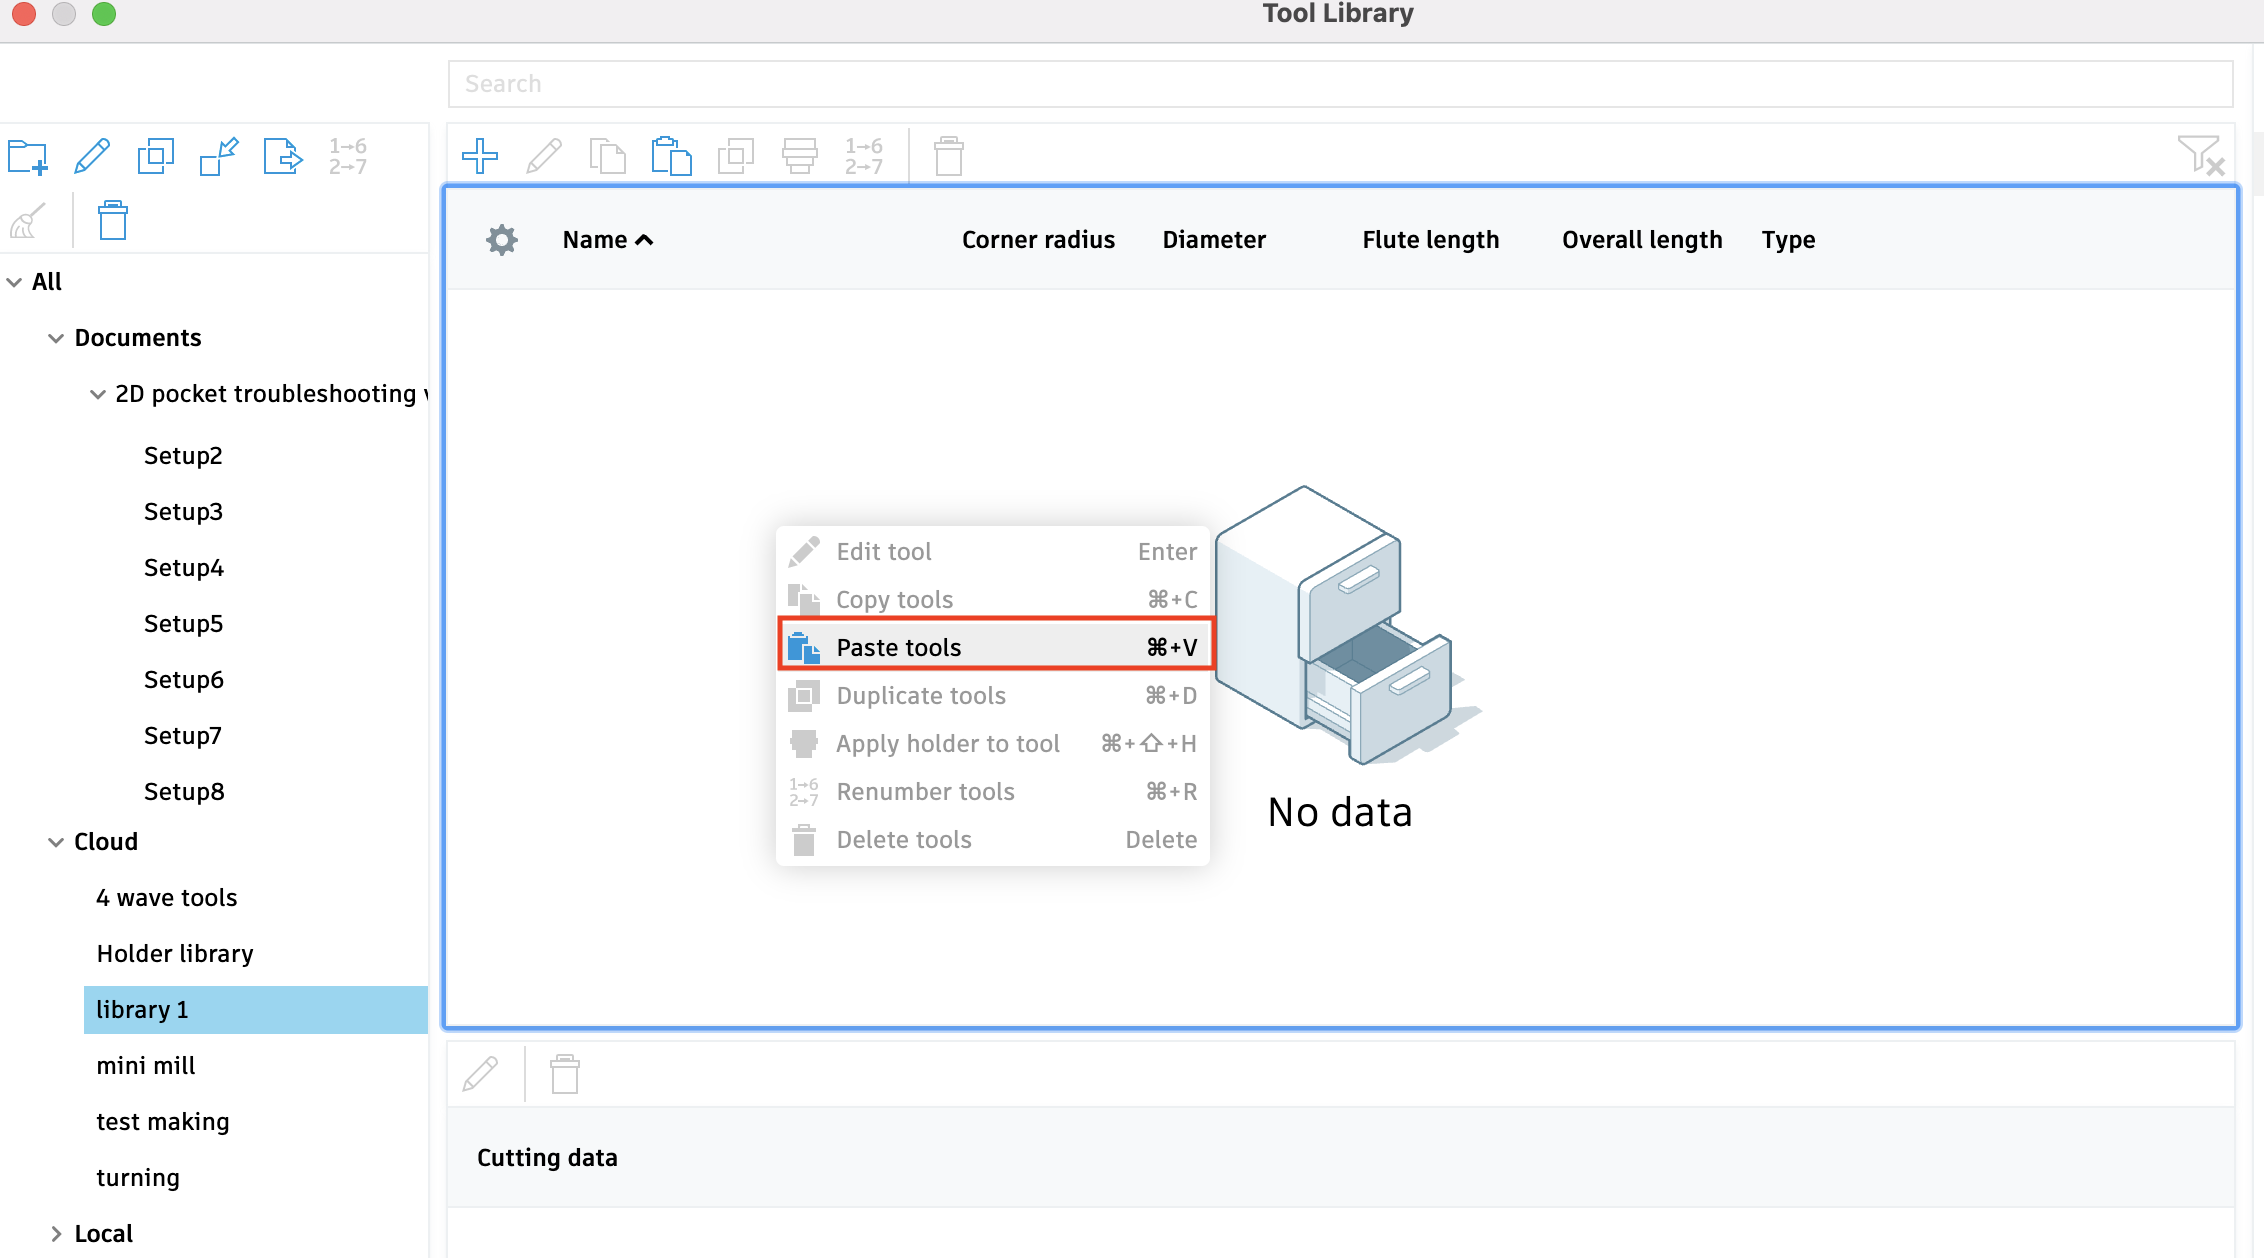Click the Search input field

1340,84
